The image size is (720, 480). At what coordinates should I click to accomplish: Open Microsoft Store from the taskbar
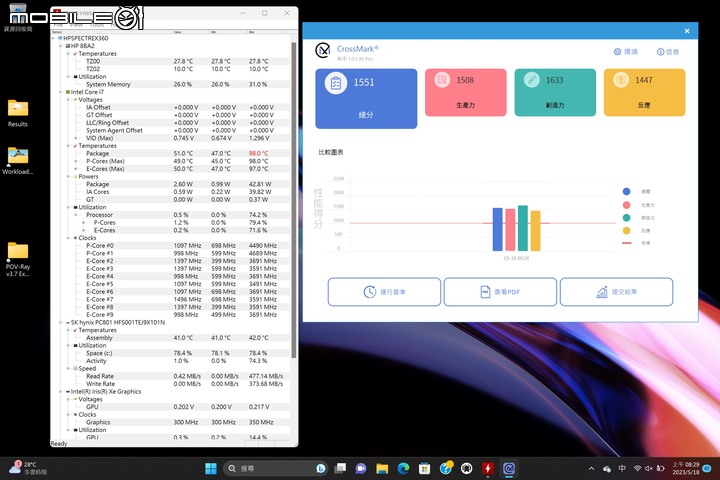point(424,469)
